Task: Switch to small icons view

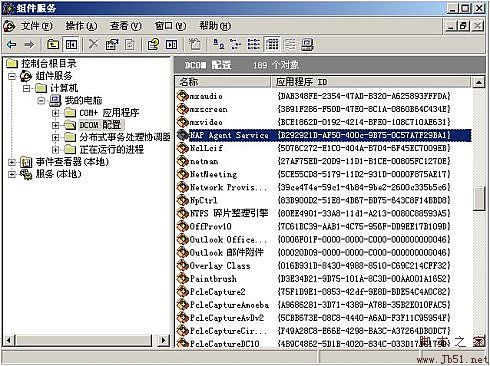Action: click(236, 44)
